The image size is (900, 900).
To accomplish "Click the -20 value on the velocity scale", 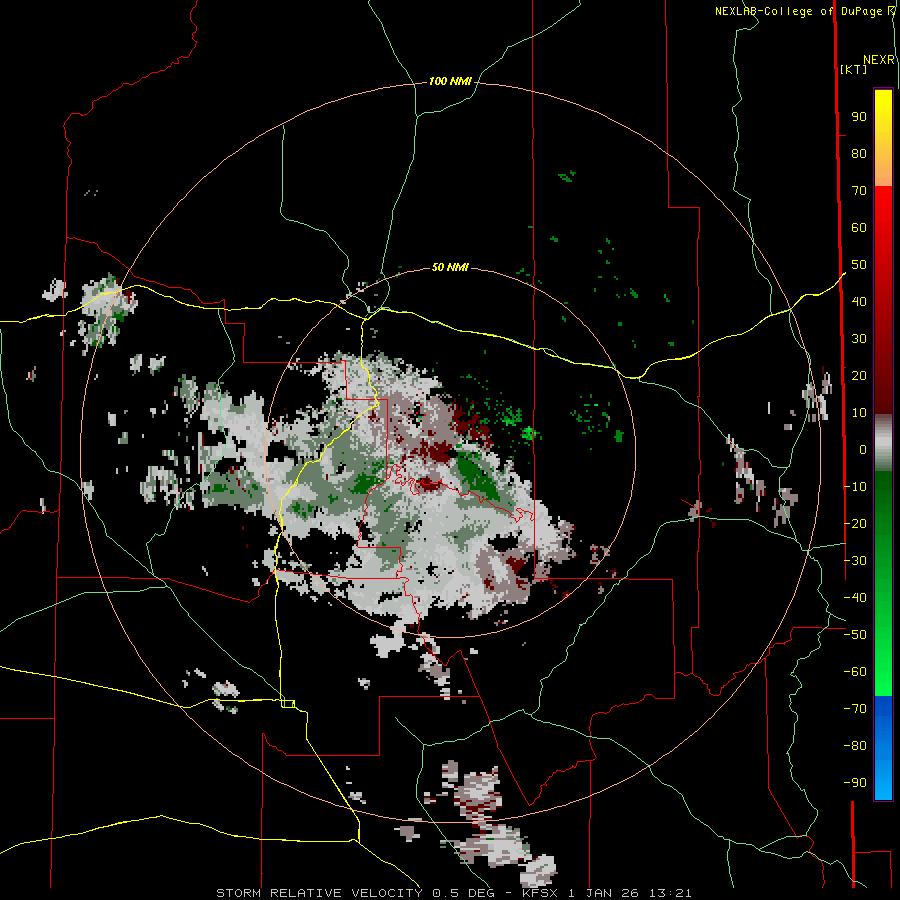I will point(855,523).
